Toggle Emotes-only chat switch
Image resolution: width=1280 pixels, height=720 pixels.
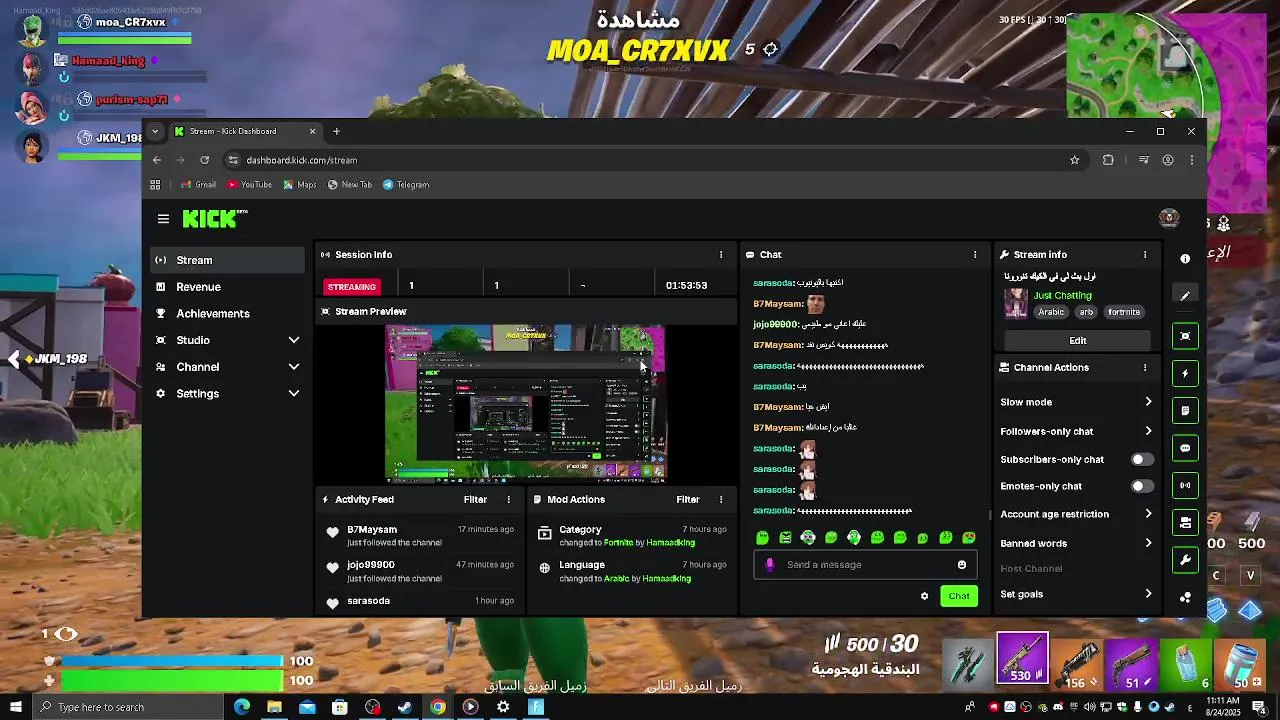(x=1141, y=486)
